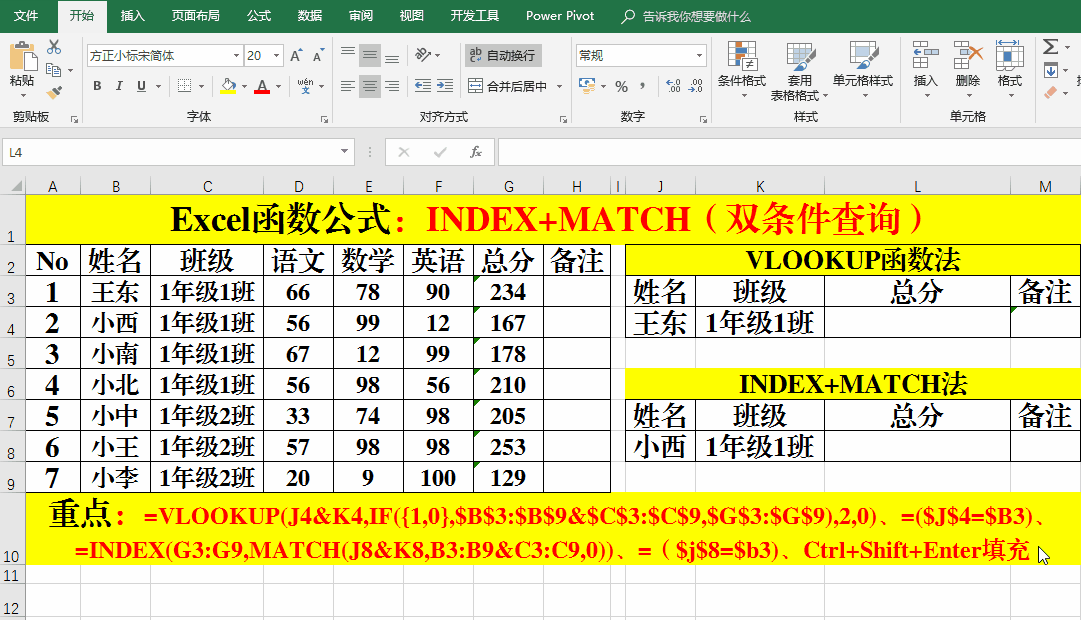Open the font name dropdown
The image size is (1081, 620).
(x=236, y=56)
